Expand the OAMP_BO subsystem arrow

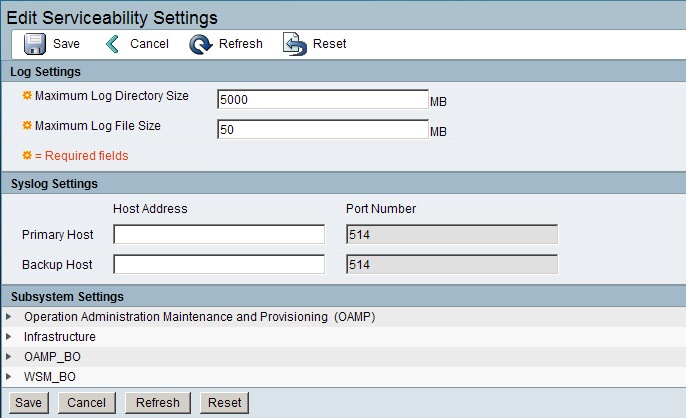10,357
